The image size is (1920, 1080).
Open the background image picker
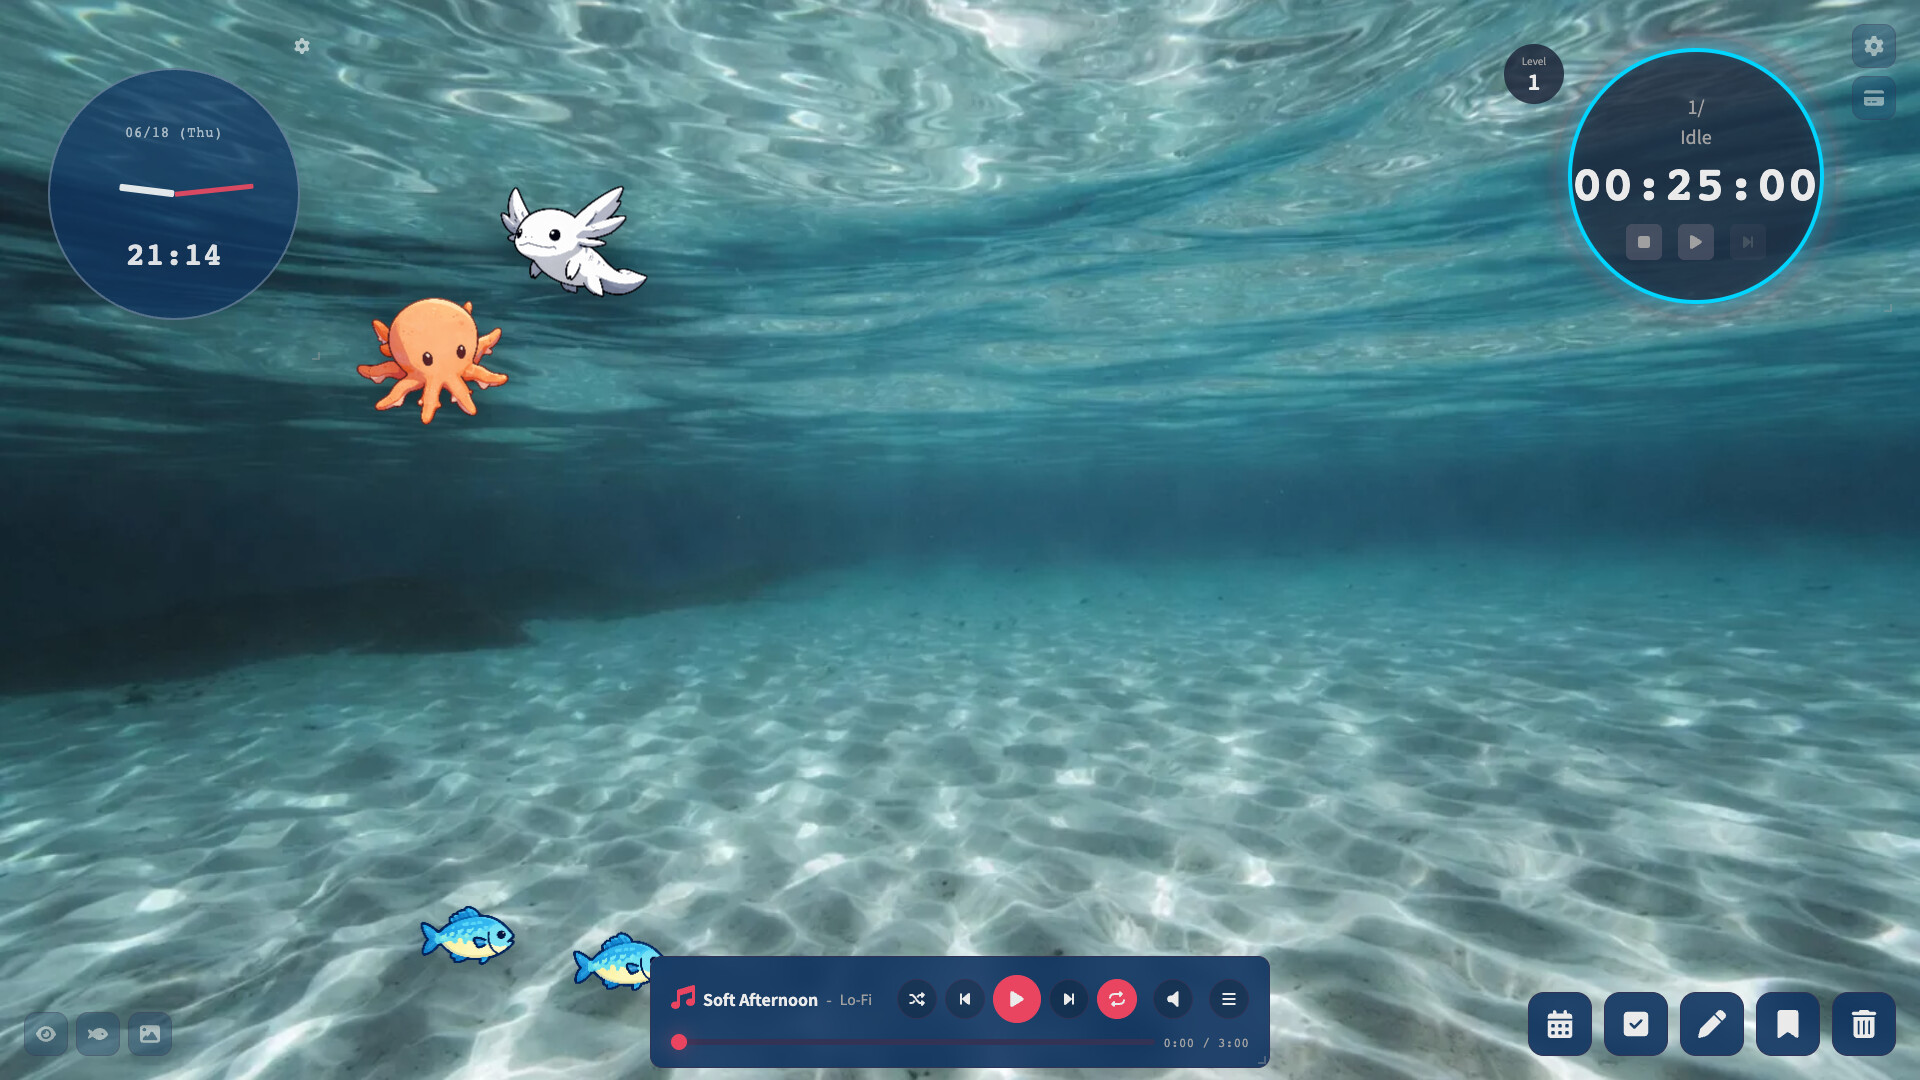coord(150,1034)
